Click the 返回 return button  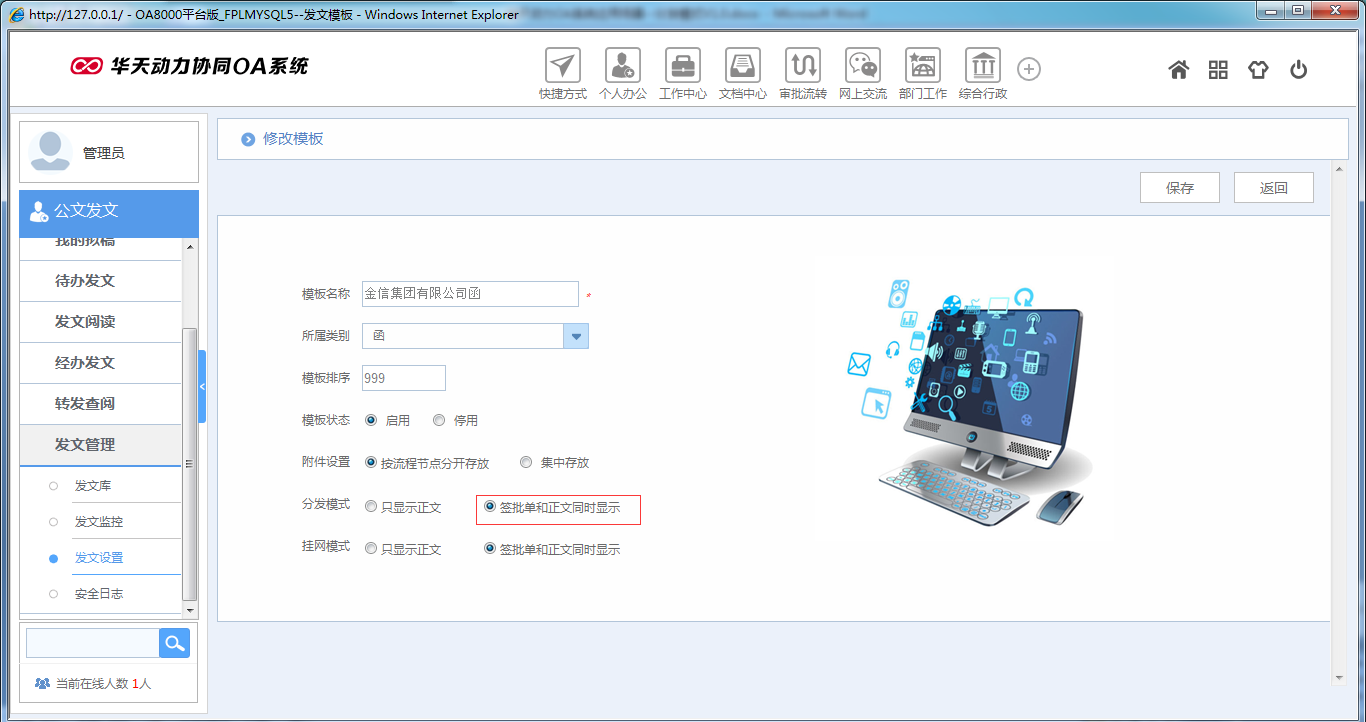tap(1273, 187)
